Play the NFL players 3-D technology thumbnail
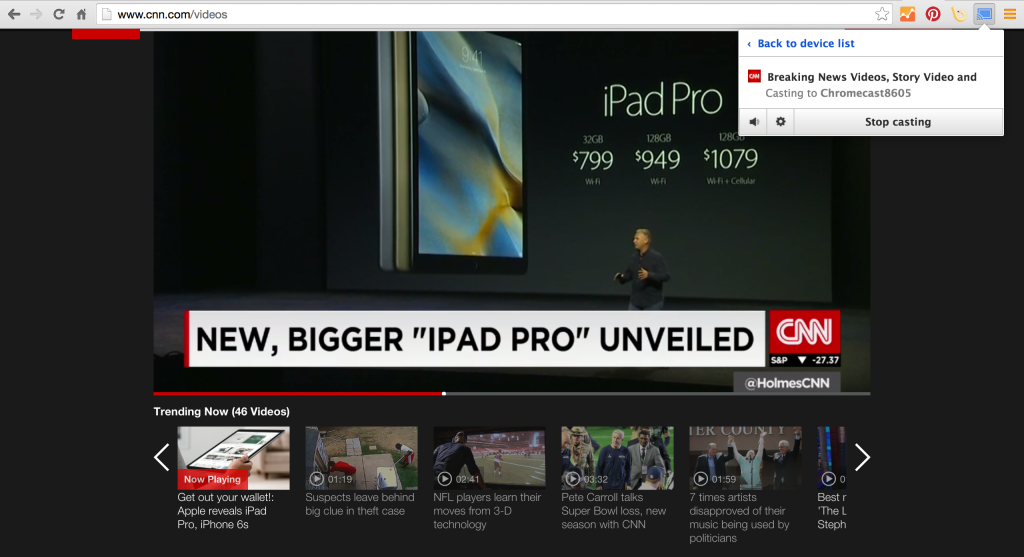 click(x=489, y=458)
